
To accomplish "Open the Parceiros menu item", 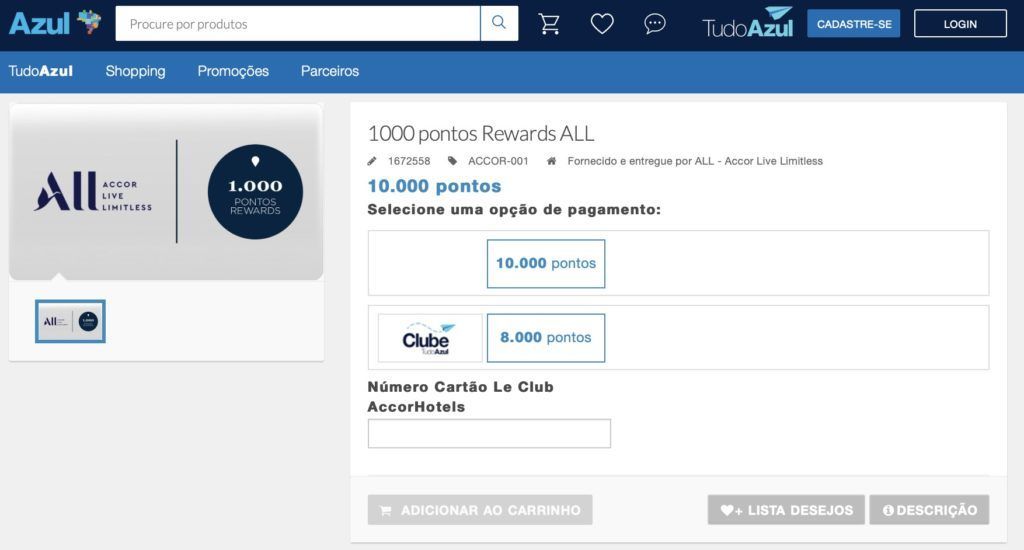I will pyautogui.click(x=330, y=71).
